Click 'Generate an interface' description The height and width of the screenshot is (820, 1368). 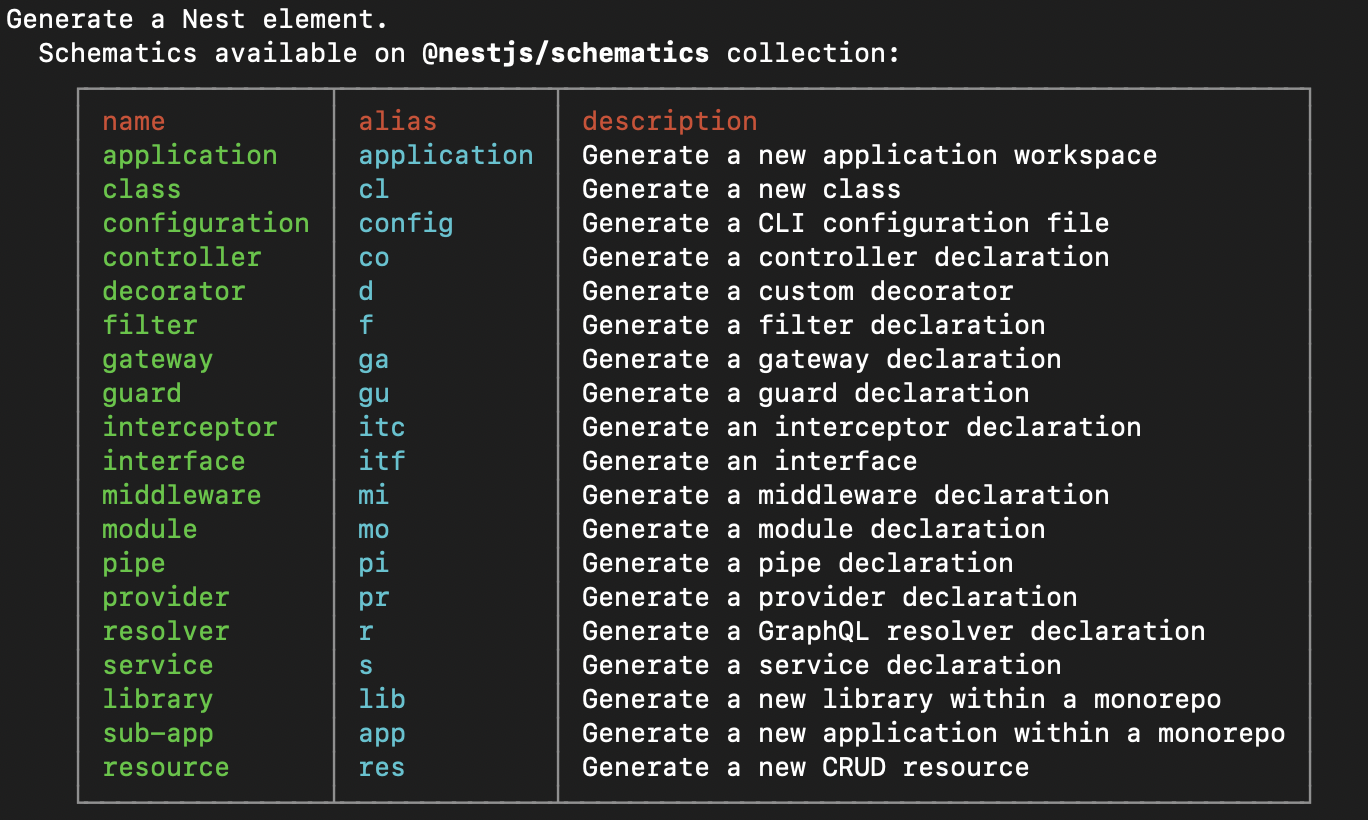[x=750, y=462]
